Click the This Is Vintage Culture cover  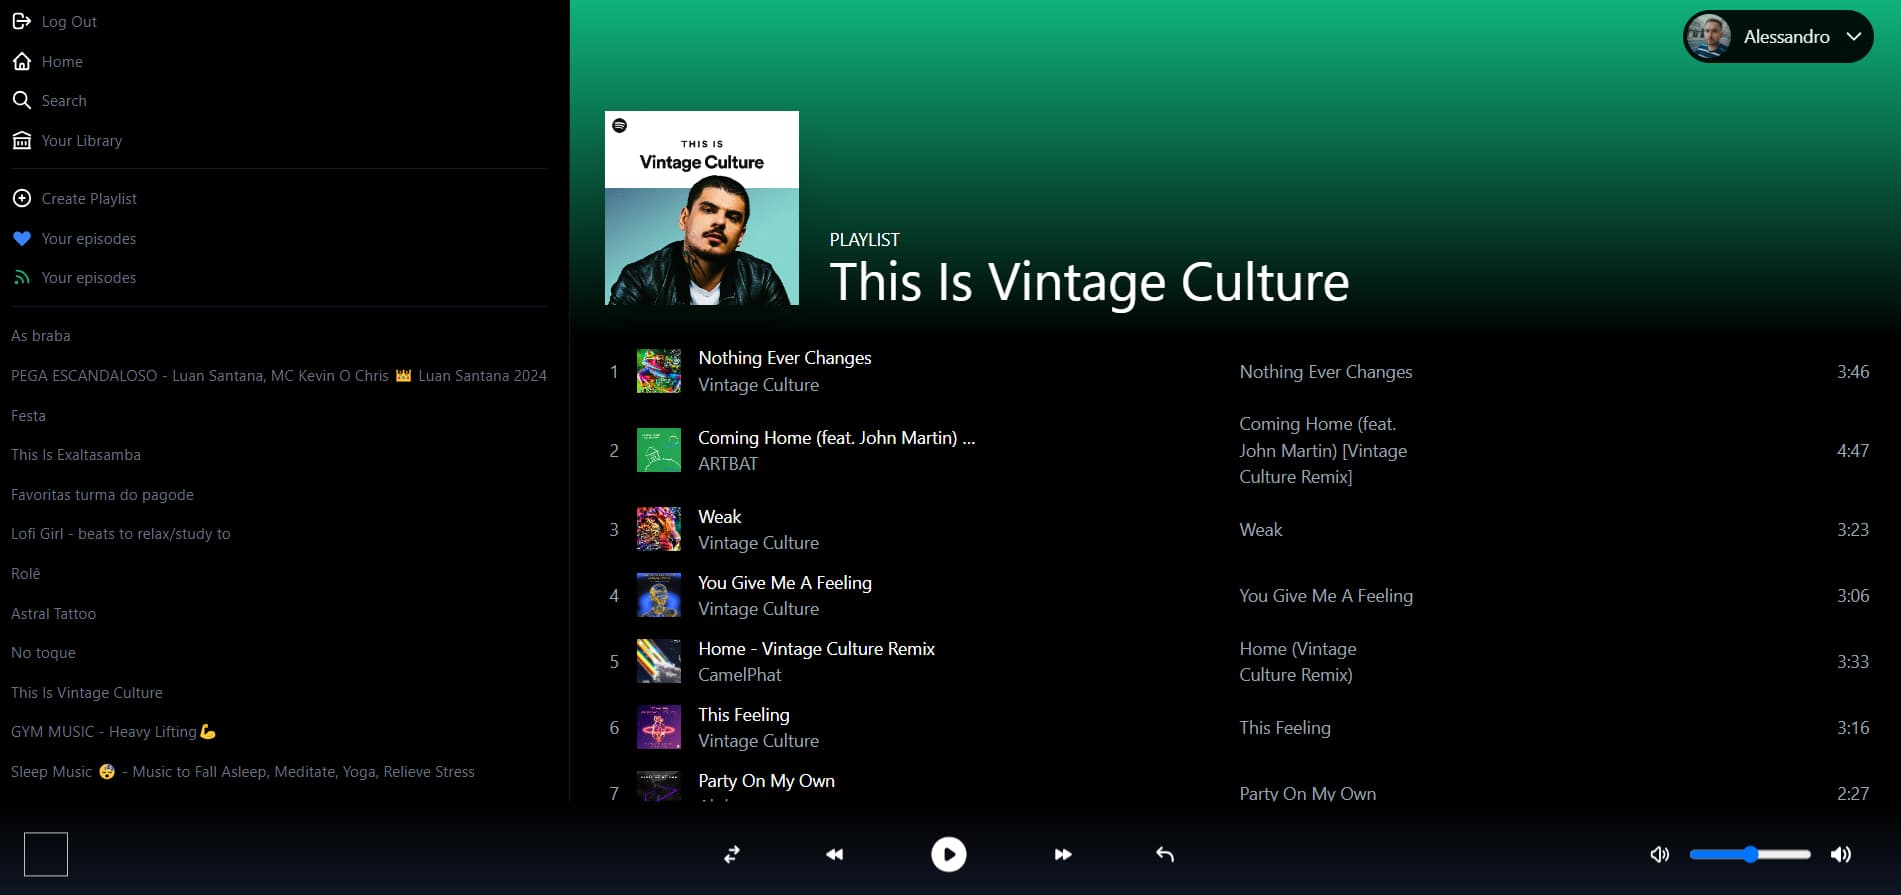(x=702, y=208)
